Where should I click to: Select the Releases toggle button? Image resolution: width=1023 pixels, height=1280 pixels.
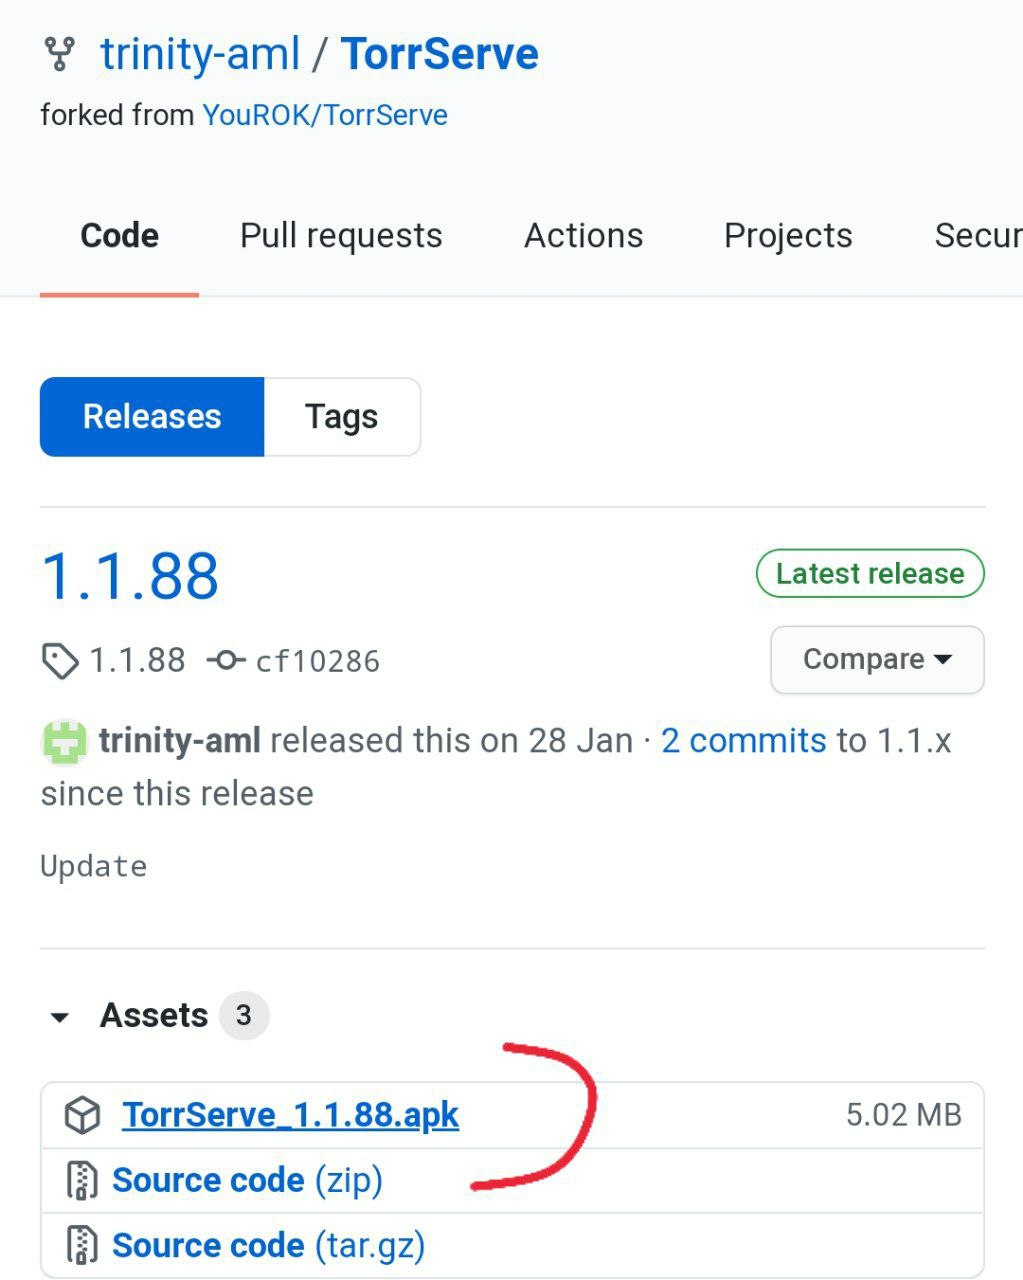[152, 416]
